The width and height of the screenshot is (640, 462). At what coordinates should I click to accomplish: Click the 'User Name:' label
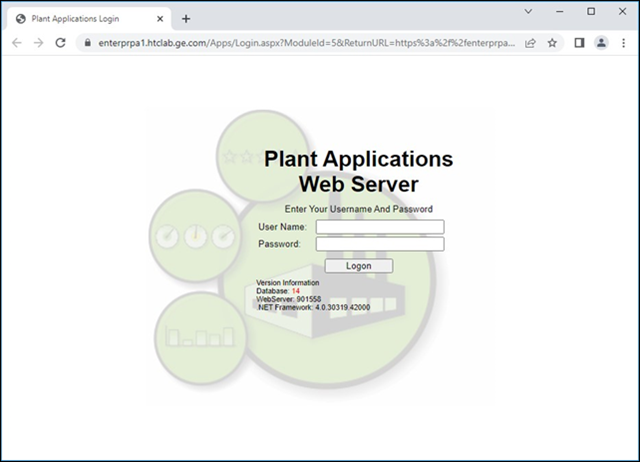pyautogui.click(x=282, y=227)
